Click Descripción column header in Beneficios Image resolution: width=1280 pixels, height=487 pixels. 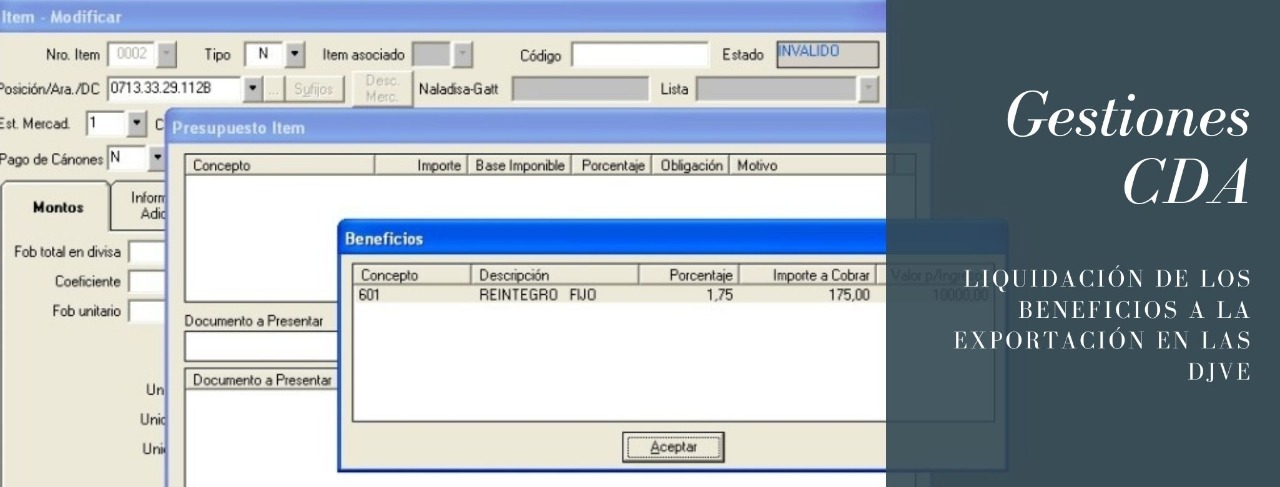[x=555, y=275]
